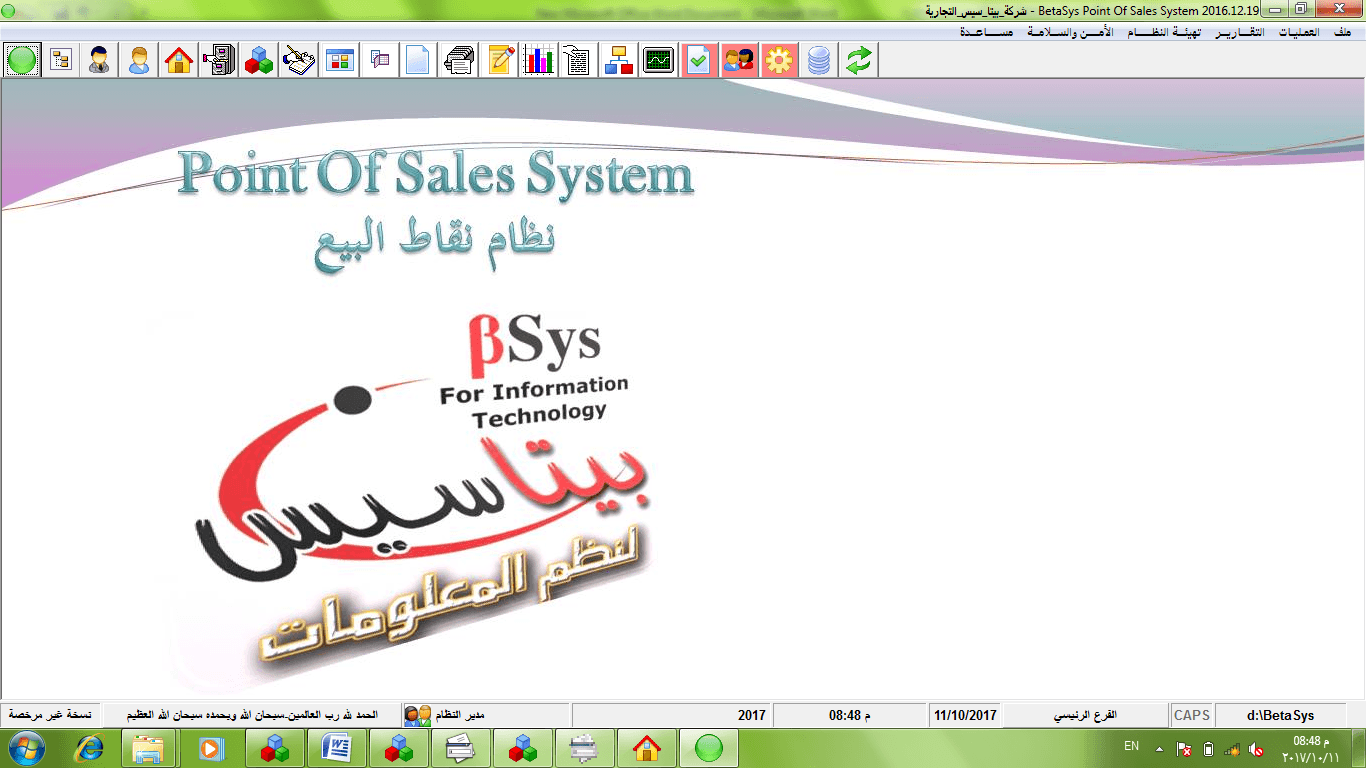Viewport: 1366px width, 768px height.
Task: Click the muted volume icon in the tray
Action: click(1257, 748)
